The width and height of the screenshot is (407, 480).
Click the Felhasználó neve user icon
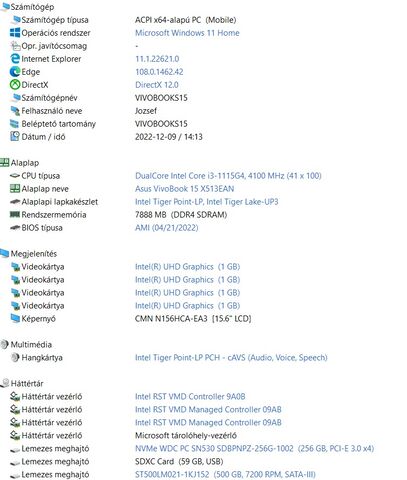[x=15, y=111]
